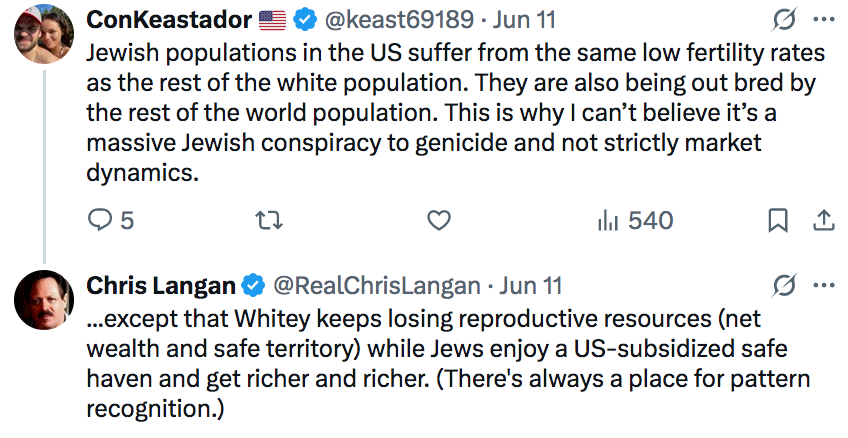Image resolution: width=848 pixels, height=438 pixels.
Task: Visit the @RealChrisLangan handle link
Action: (377, 286)
